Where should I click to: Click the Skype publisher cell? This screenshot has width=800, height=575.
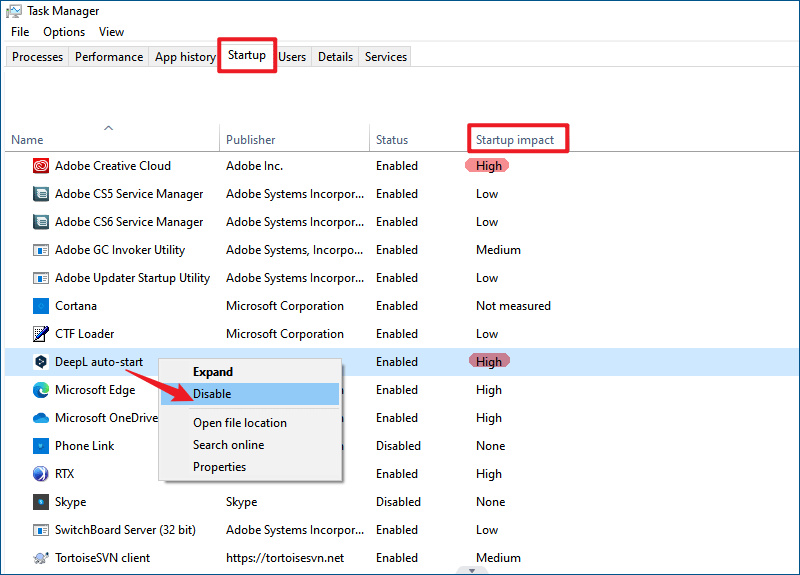(x=241, y=502)
